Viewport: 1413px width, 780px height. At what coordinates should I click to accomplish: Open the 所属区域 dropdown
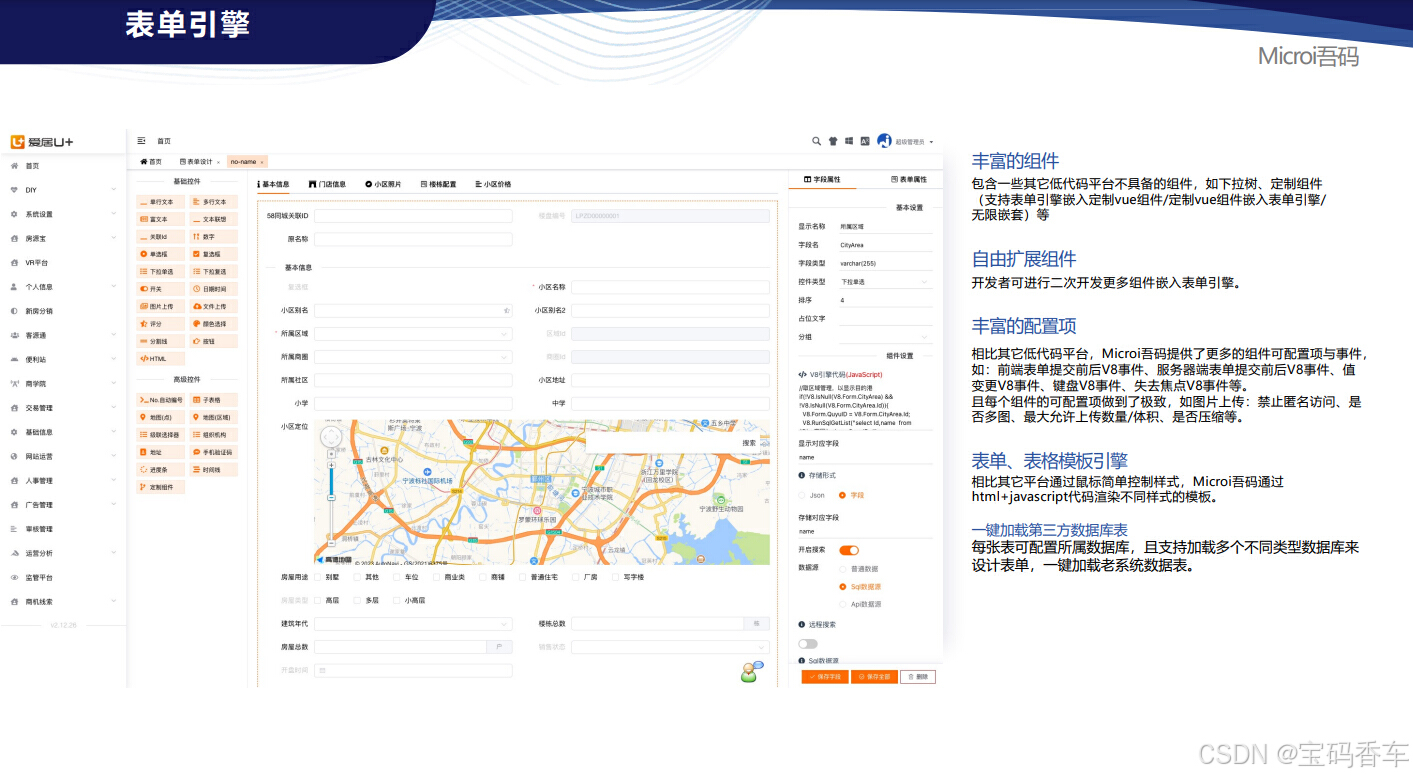pos(413,334)
